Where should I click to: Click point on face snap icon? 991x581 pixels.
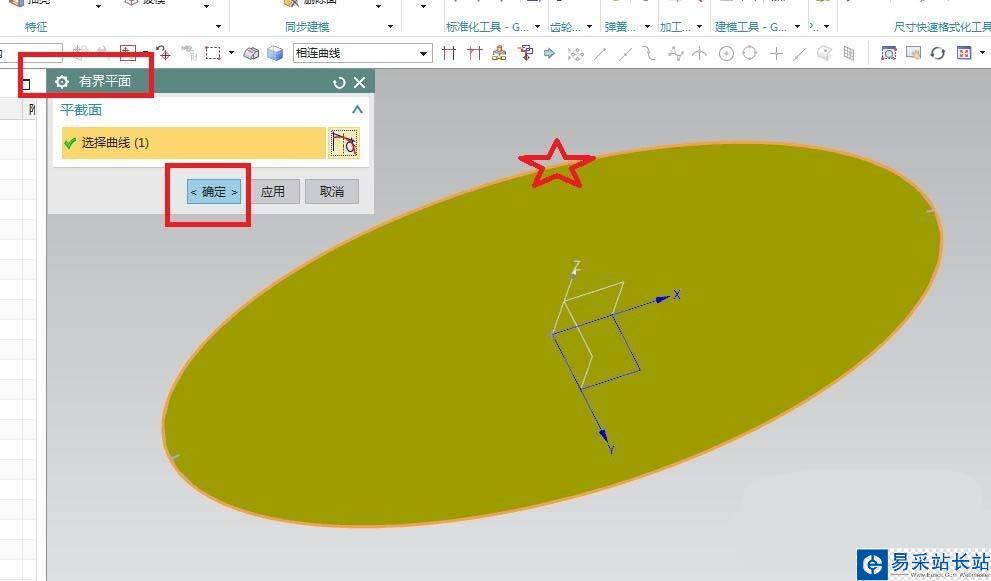[x=824, y=54]
